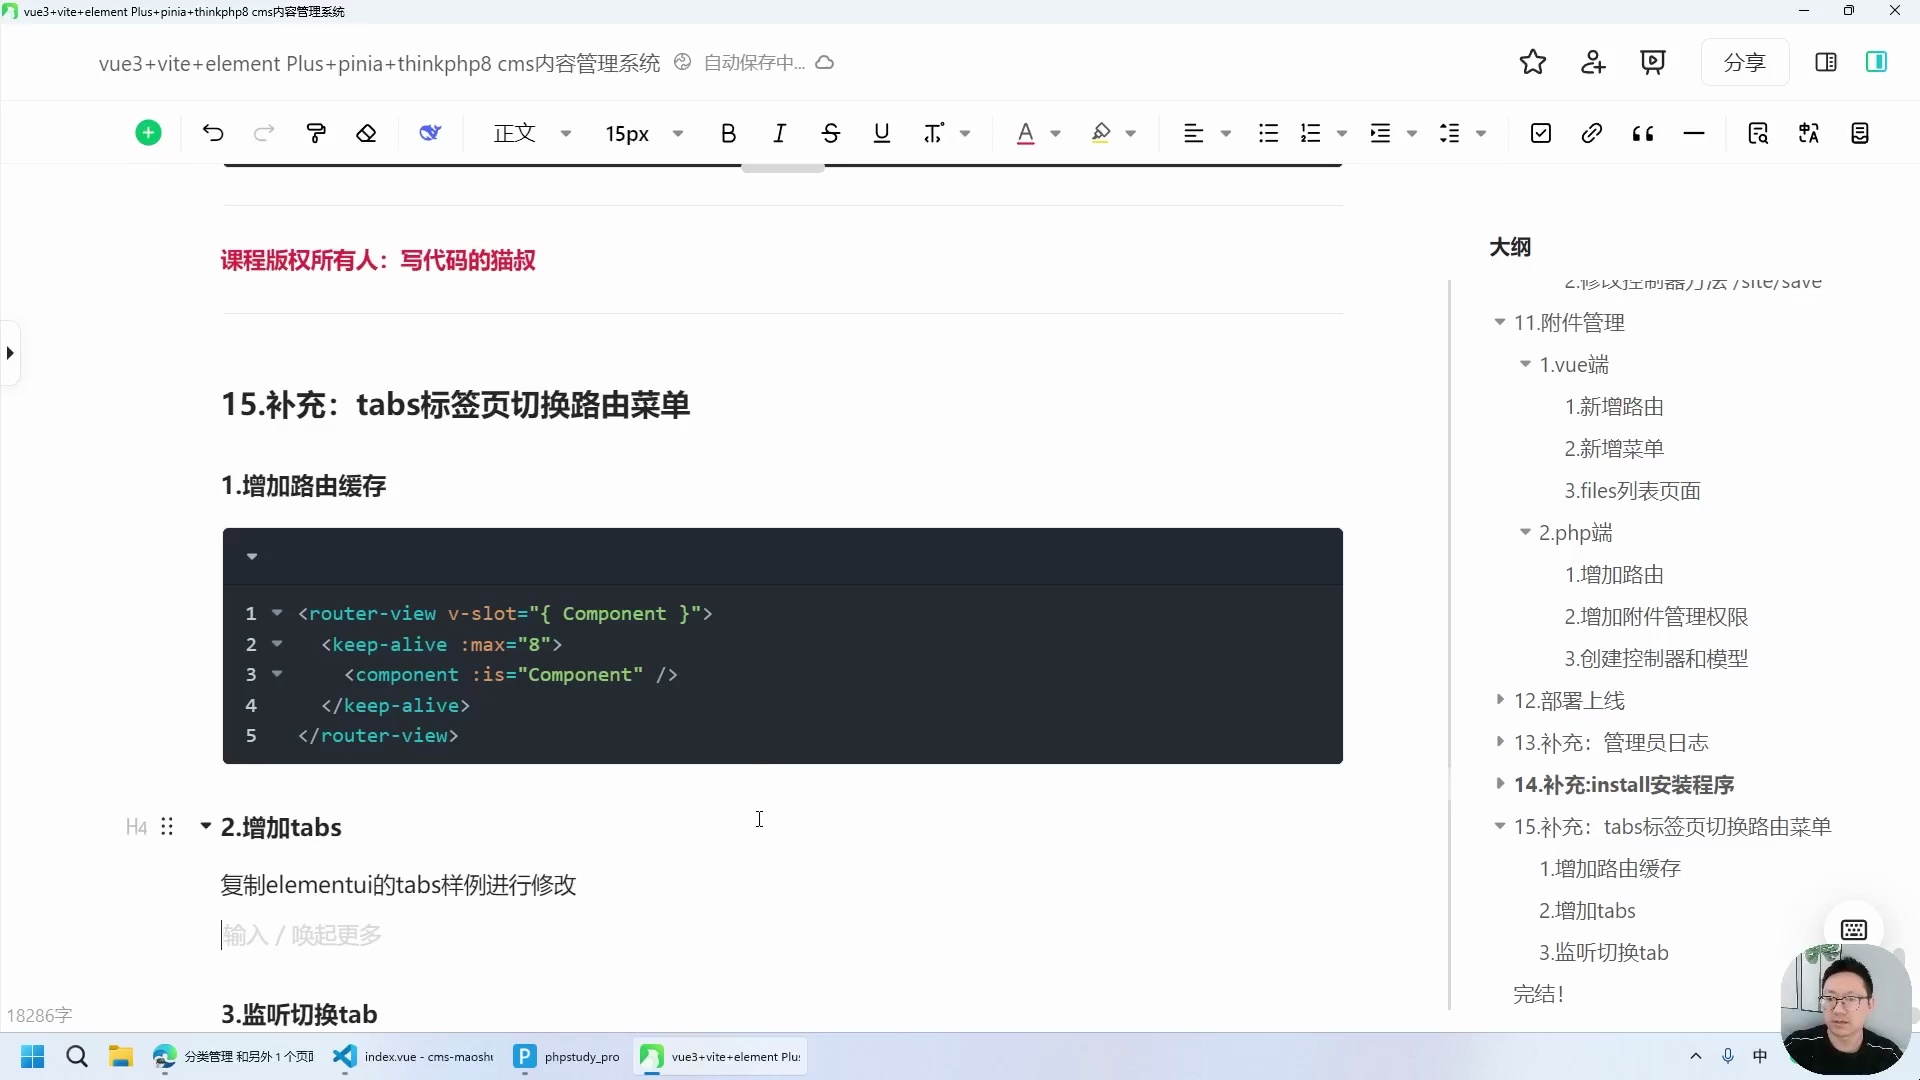Viewport: 1920px width, 1080px height.
Task: Add a collaborator to the document
Action: [1593, 62]
